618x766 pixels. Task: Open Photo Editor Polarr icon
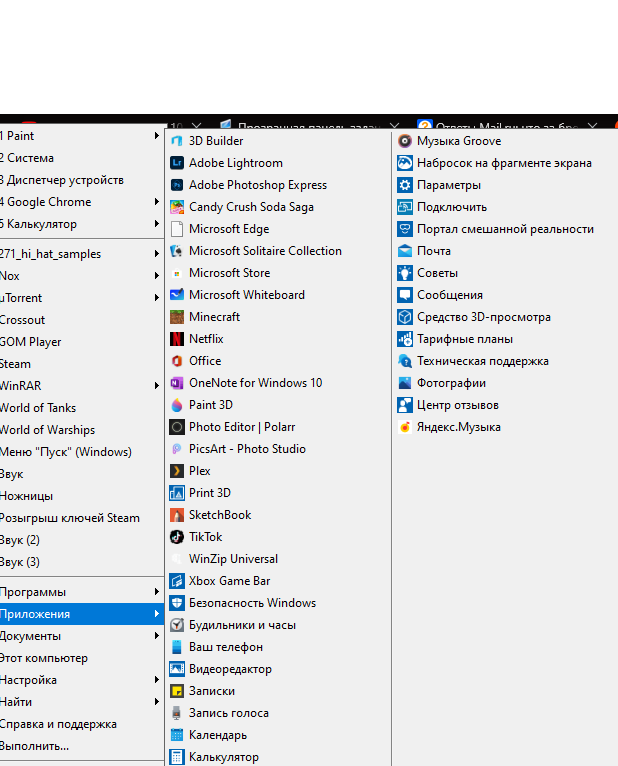click(176, 427)
